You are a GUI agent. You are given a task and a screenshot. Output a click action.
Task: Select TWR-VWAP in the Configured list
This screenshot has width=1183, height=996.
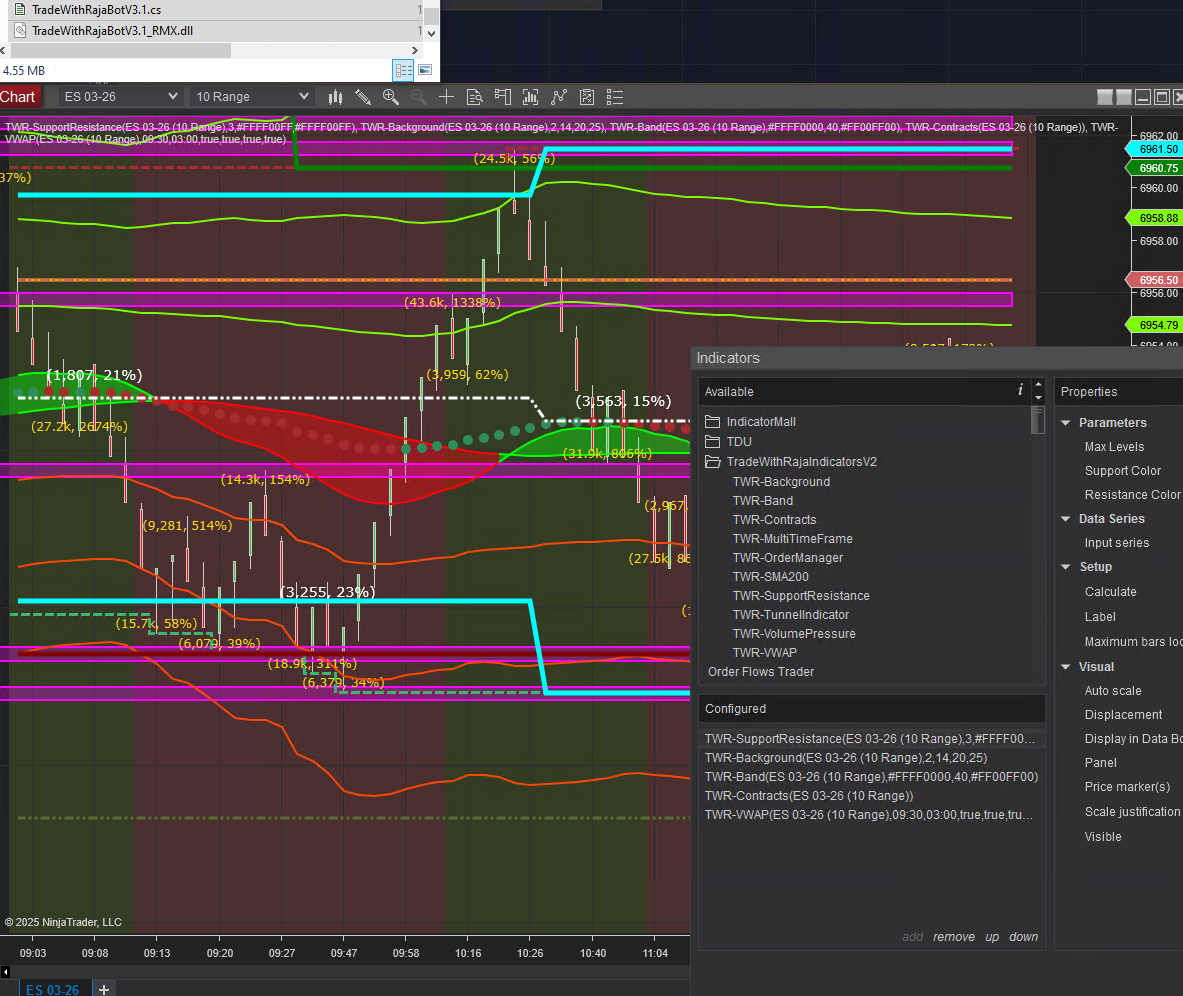tap(868, 815)
